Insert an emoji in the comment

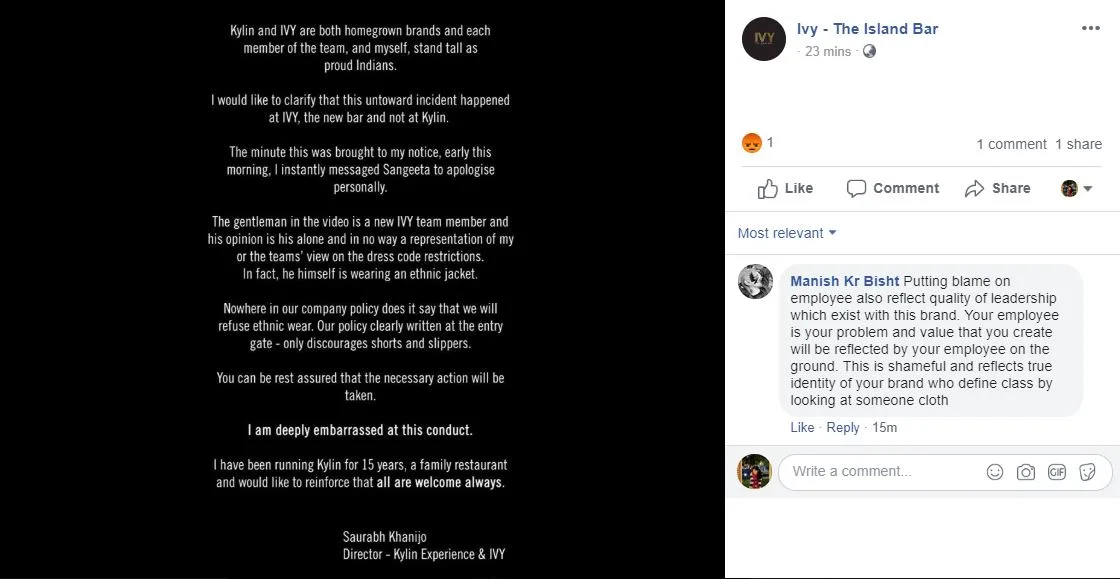coord(994,472)
